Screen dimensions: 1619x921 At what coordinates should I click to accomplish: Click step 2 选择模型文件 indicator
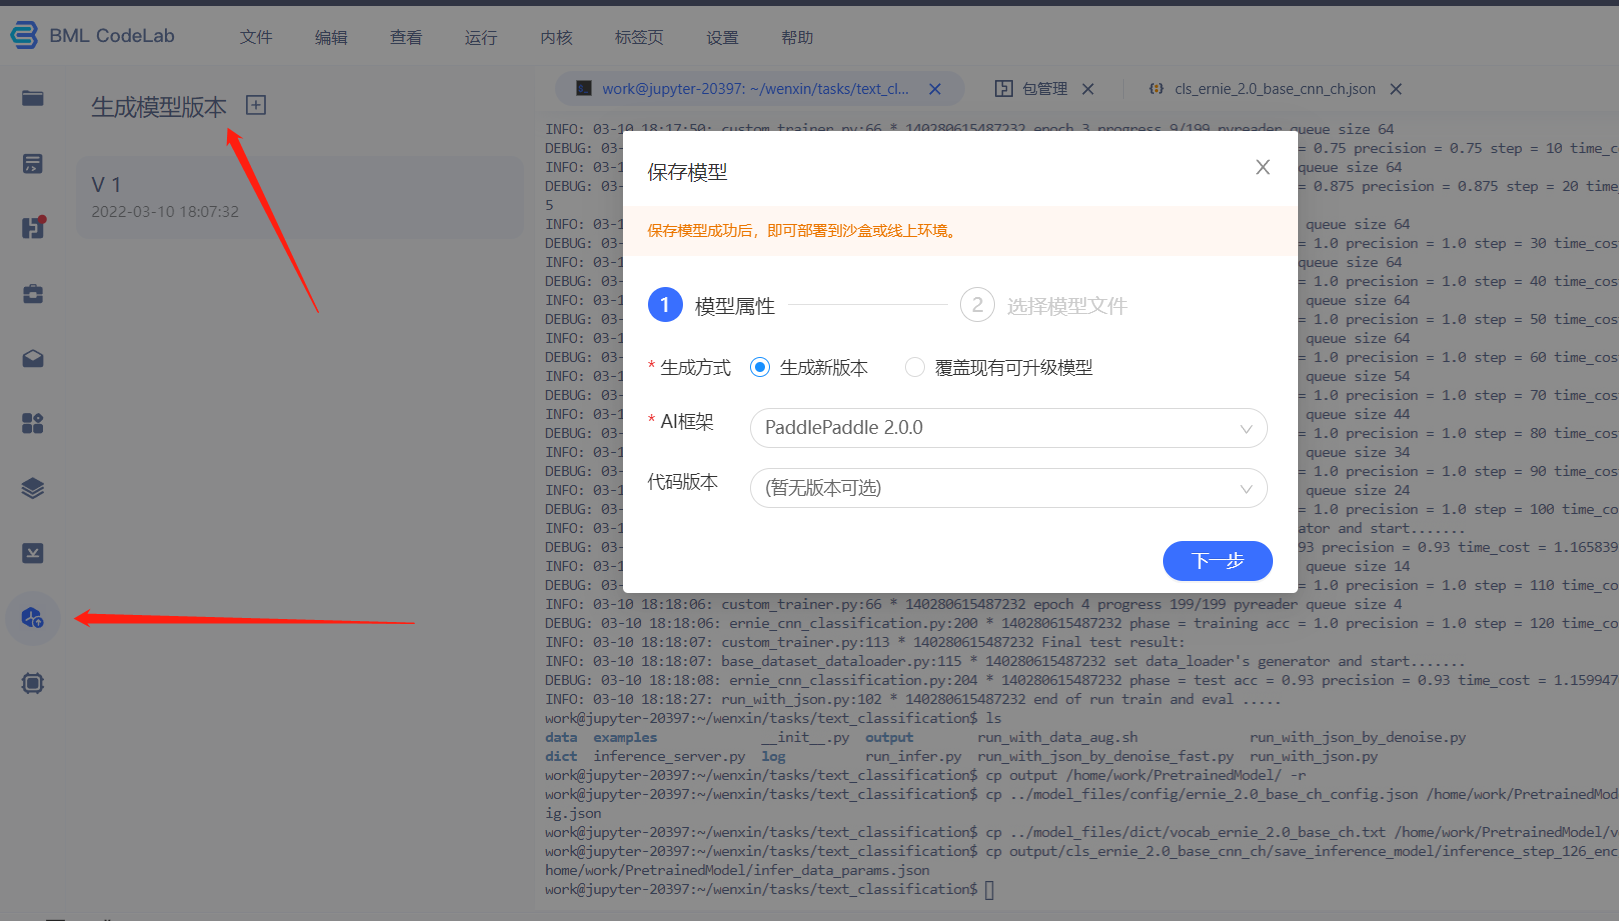tap(1043, 305)
